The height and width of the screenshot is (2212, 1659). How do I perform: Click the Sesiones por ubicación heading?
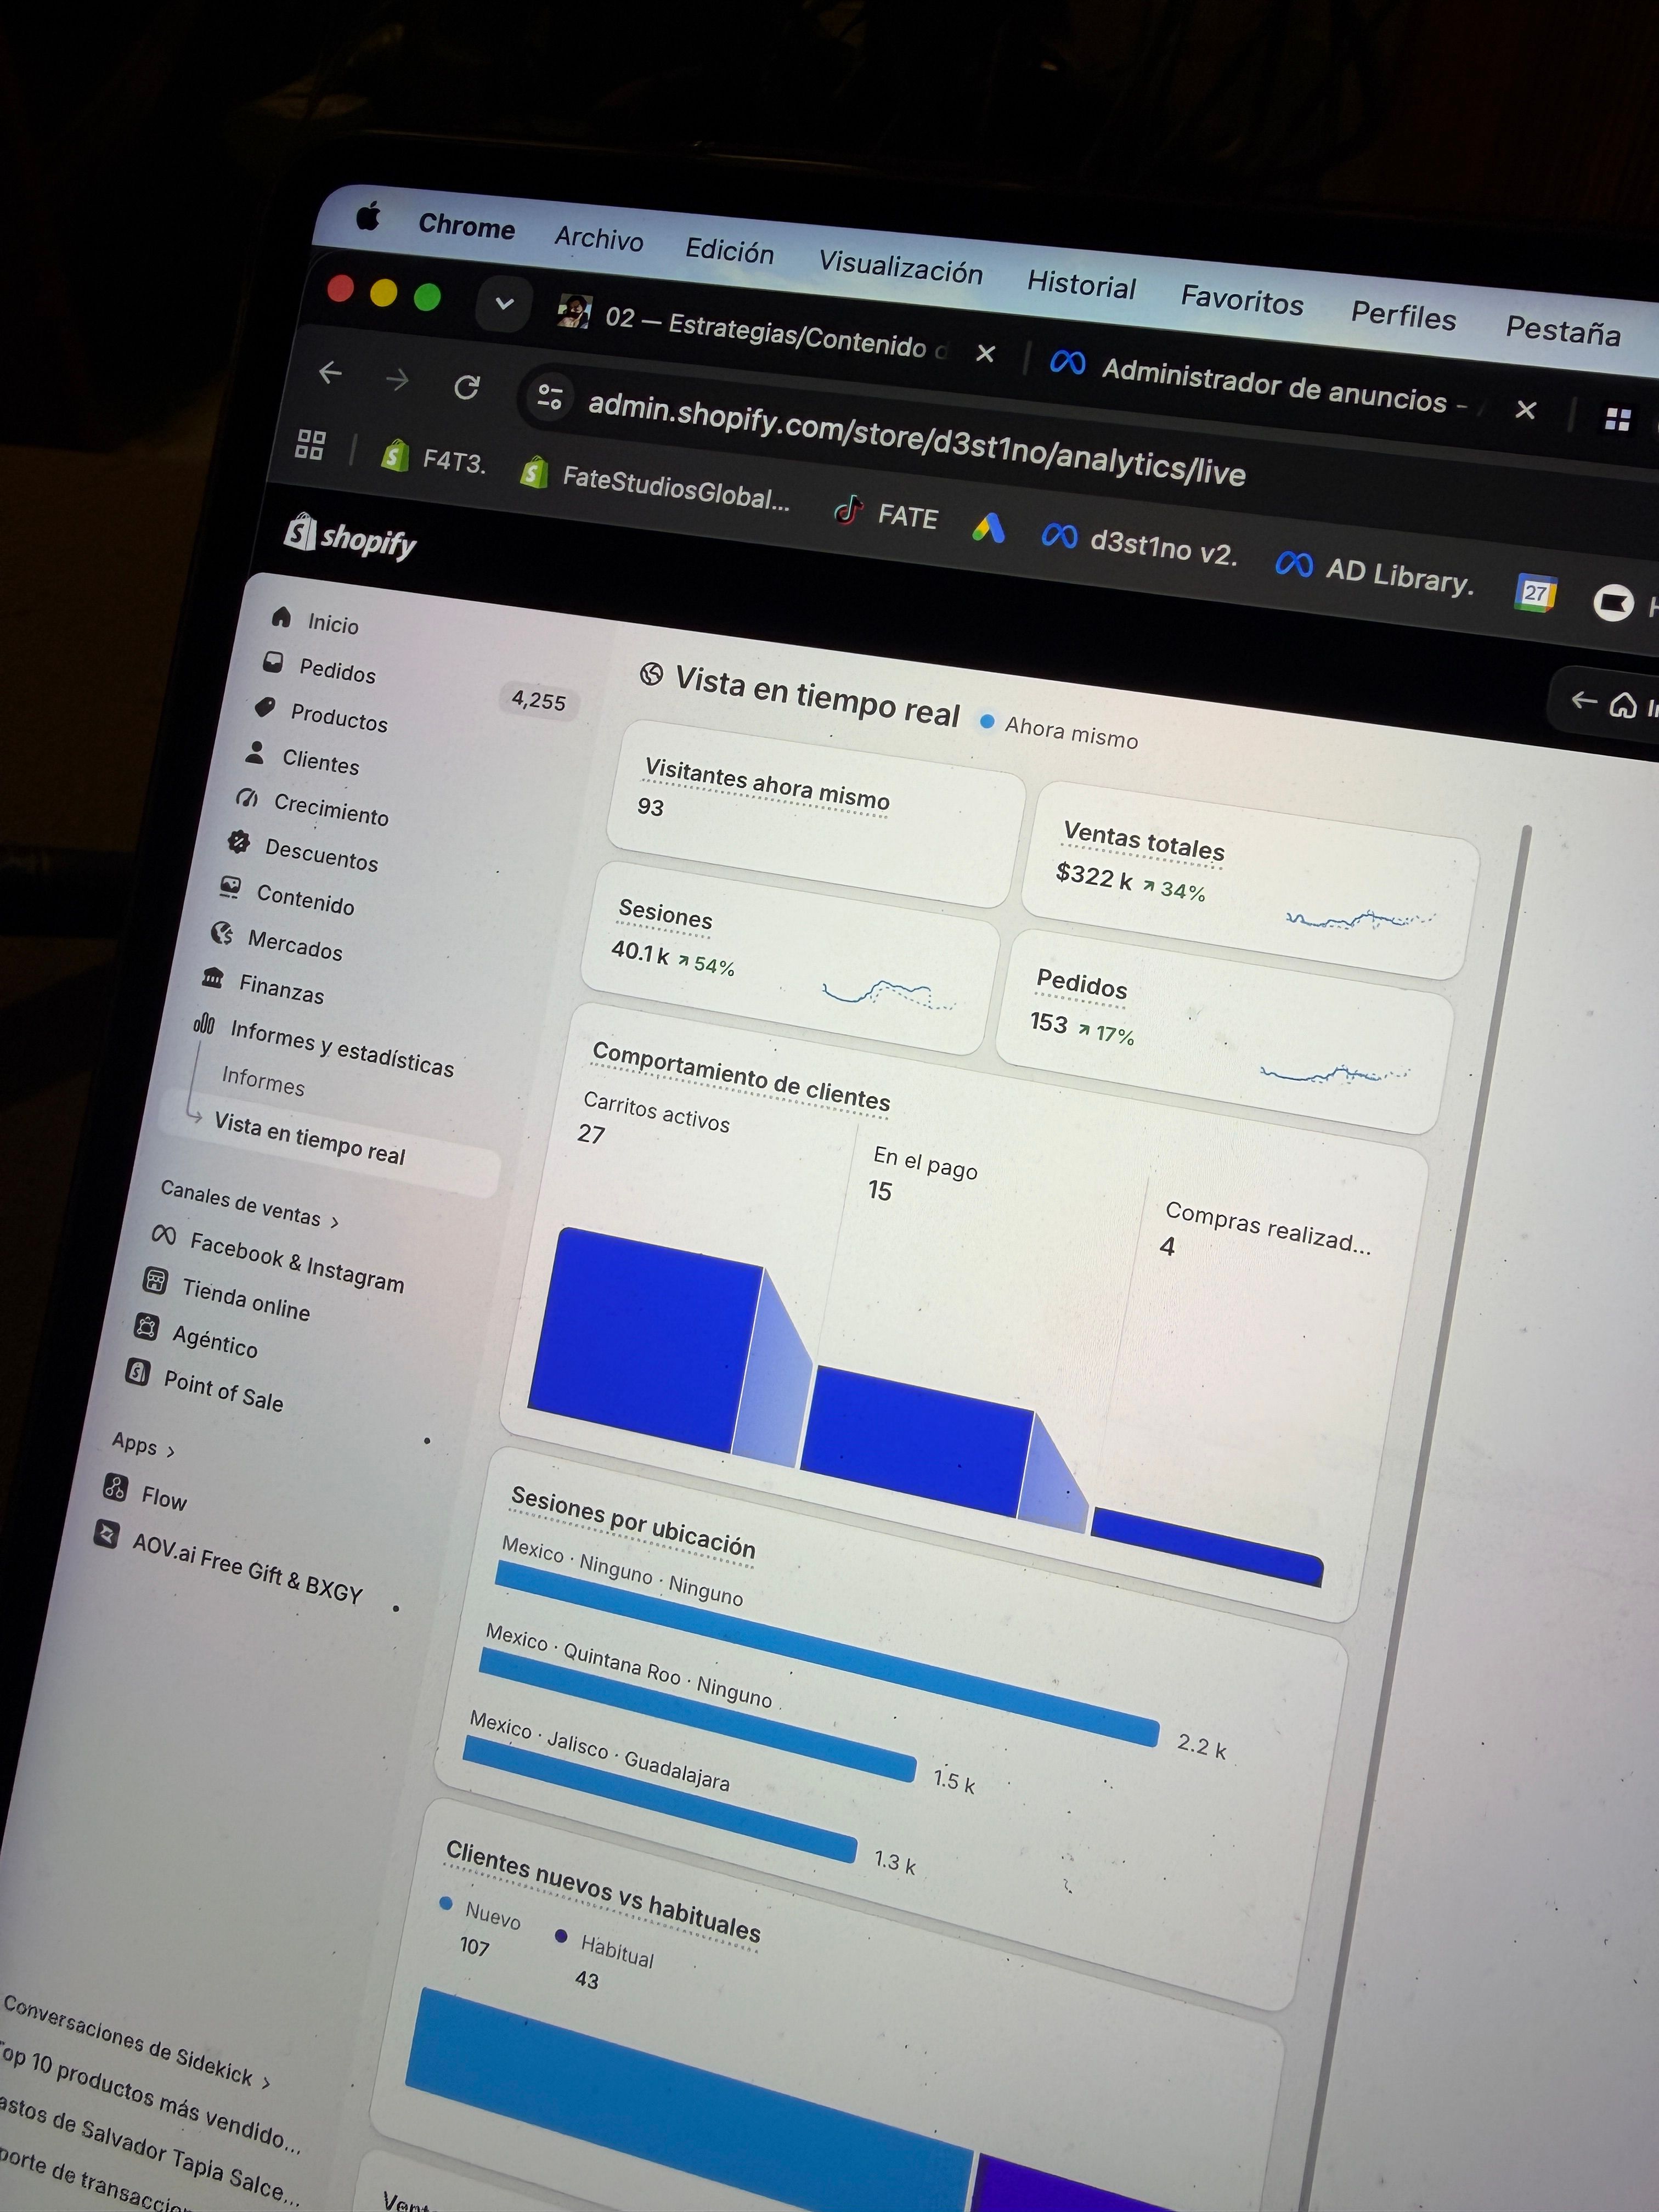[633, 1522]
